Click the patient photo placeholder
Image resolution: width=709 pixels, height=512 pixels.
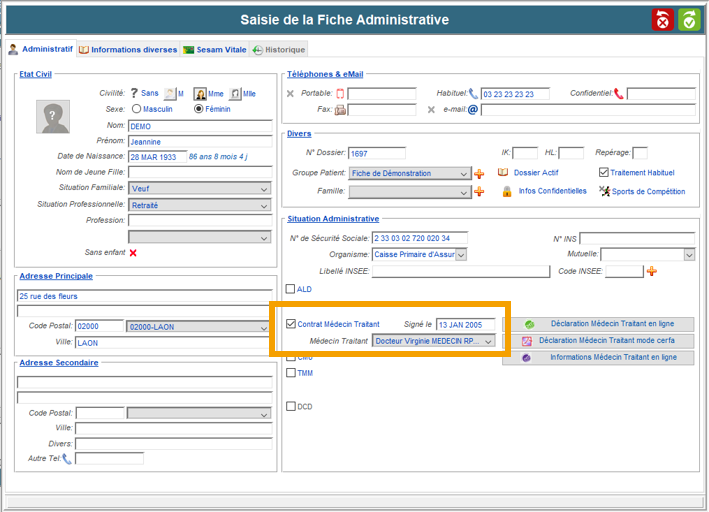(53, 117)
